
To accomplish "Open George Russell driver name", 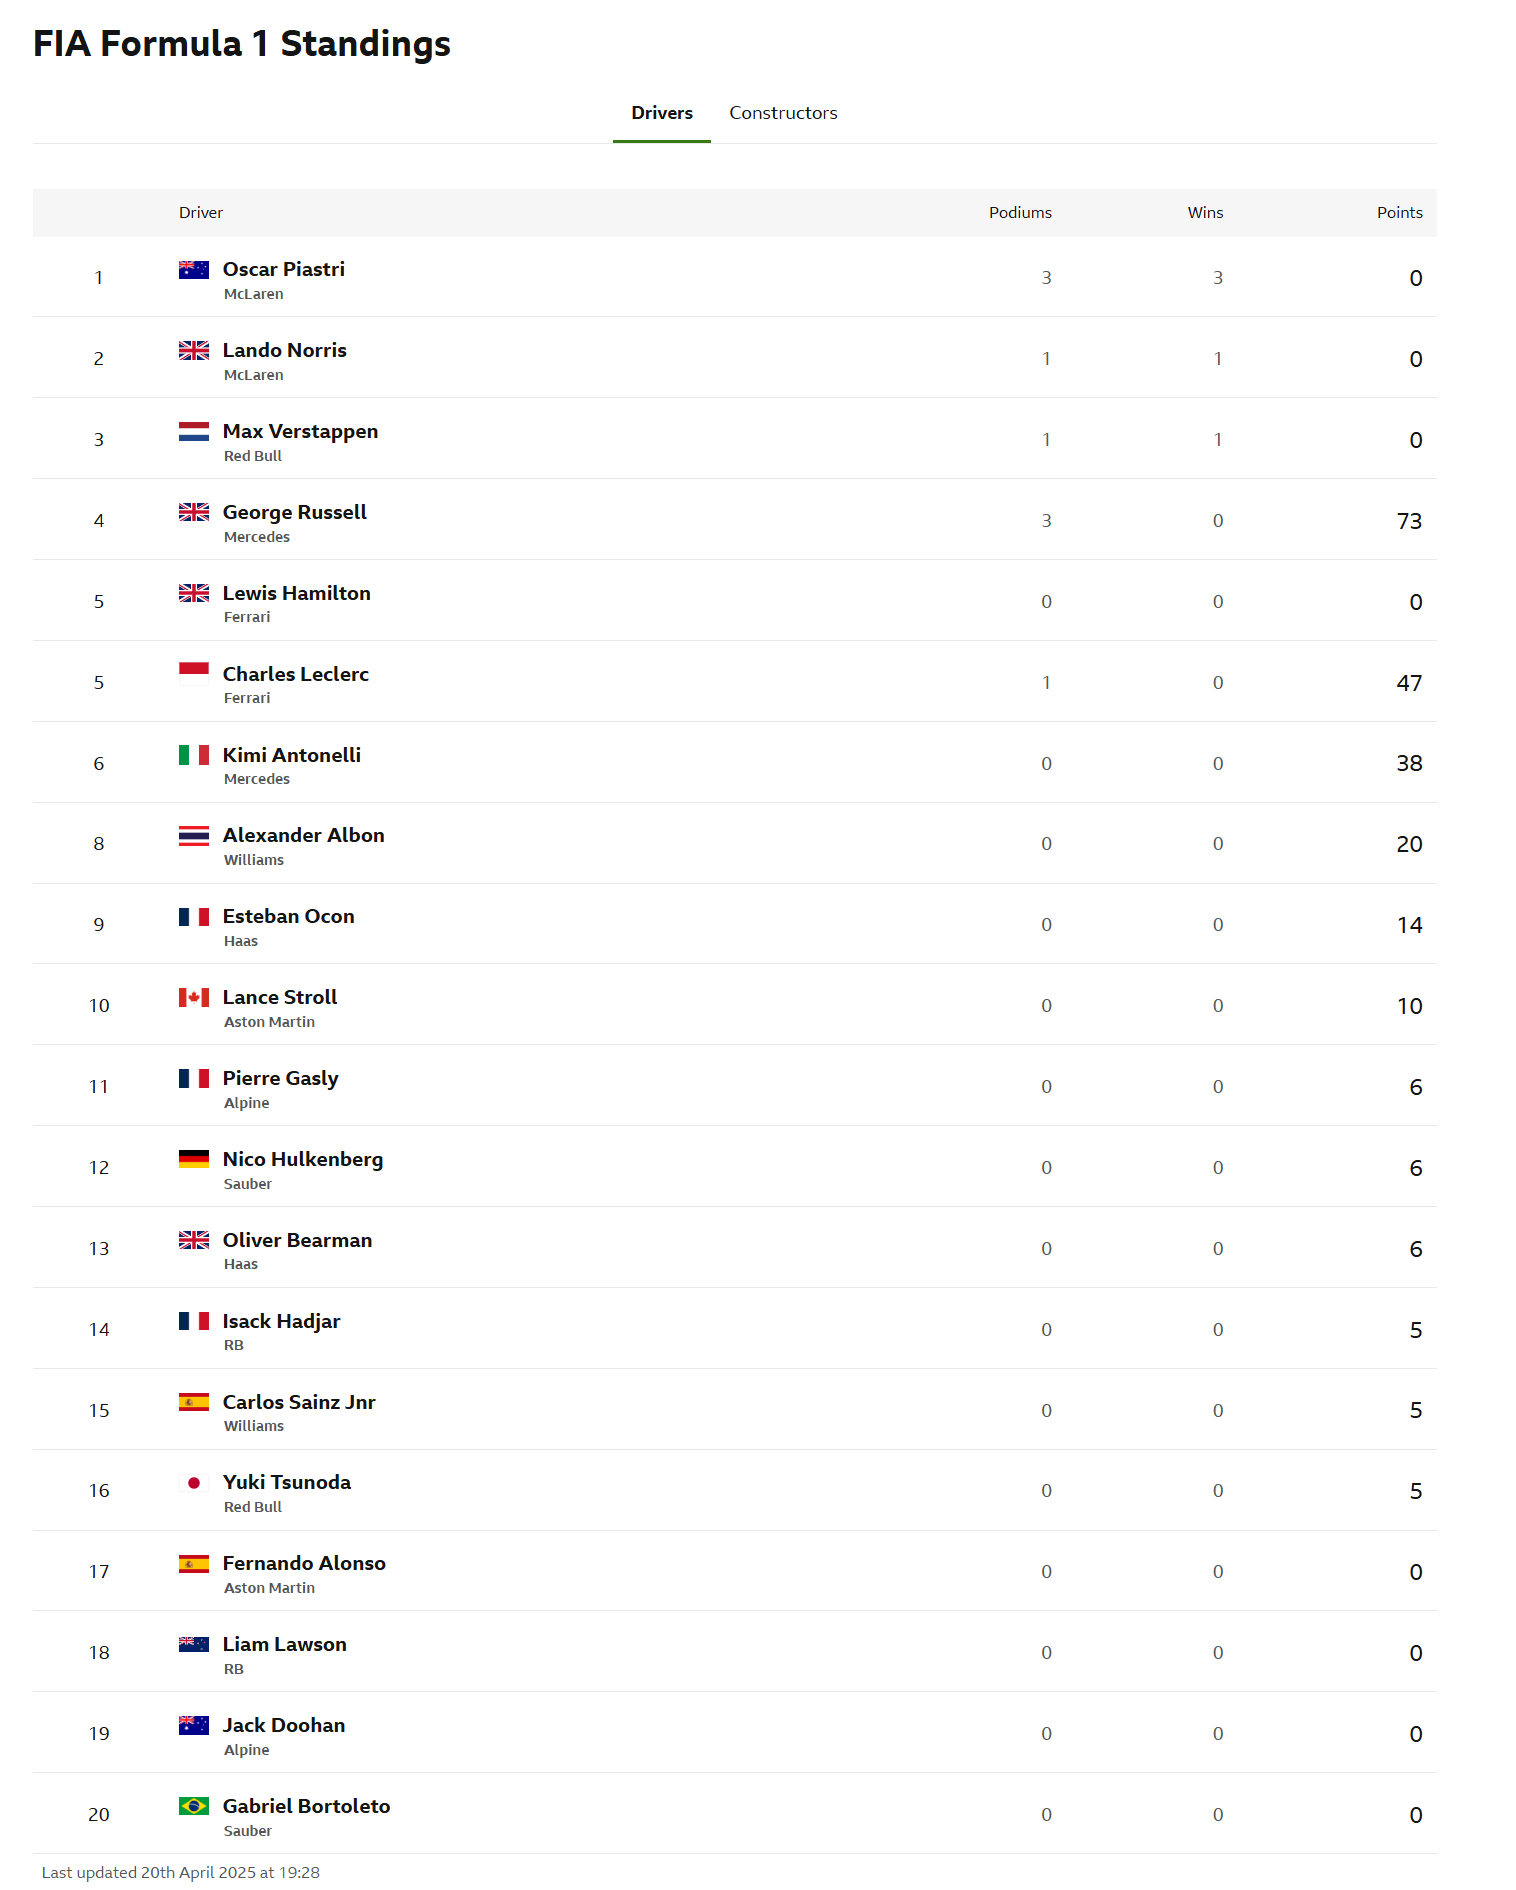I will pyautogui.click(x=294, y=512).
